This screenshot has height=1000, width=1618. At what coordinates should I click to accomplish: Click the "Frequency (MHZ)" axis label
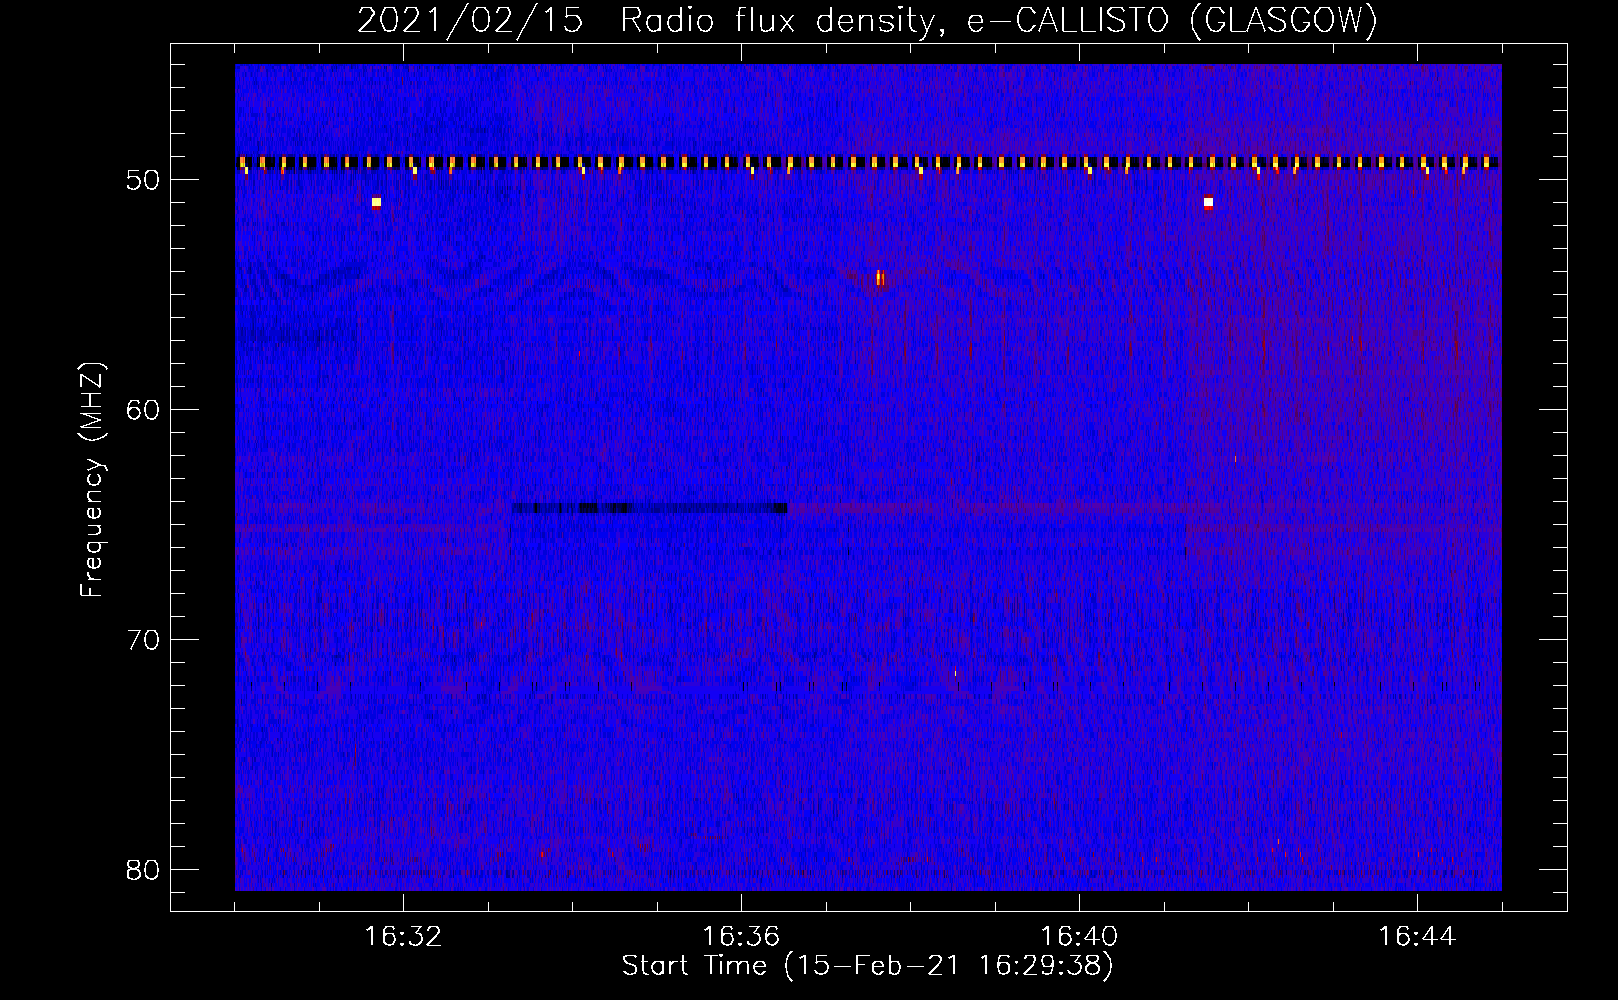pyautogui.click(x=92, y=480)
